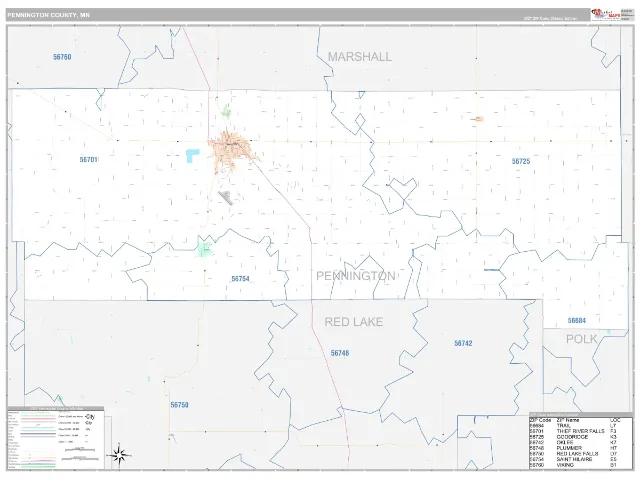Click the POLK county label

pyautogui.click(x=582, y=339)
